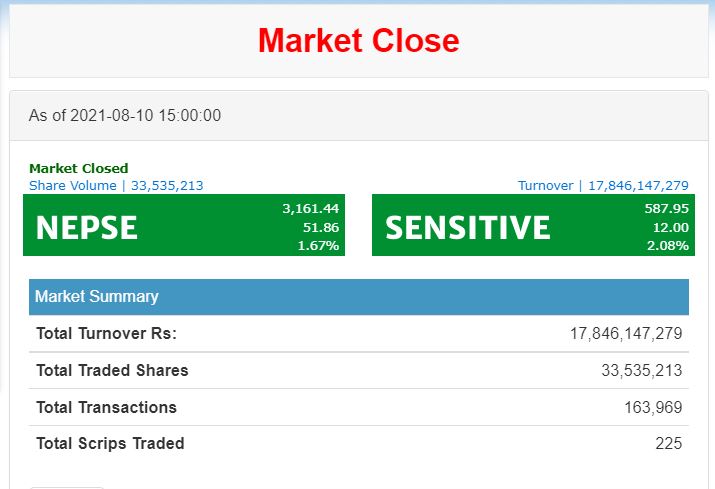Click the traded shares value in the summary table

641,370
